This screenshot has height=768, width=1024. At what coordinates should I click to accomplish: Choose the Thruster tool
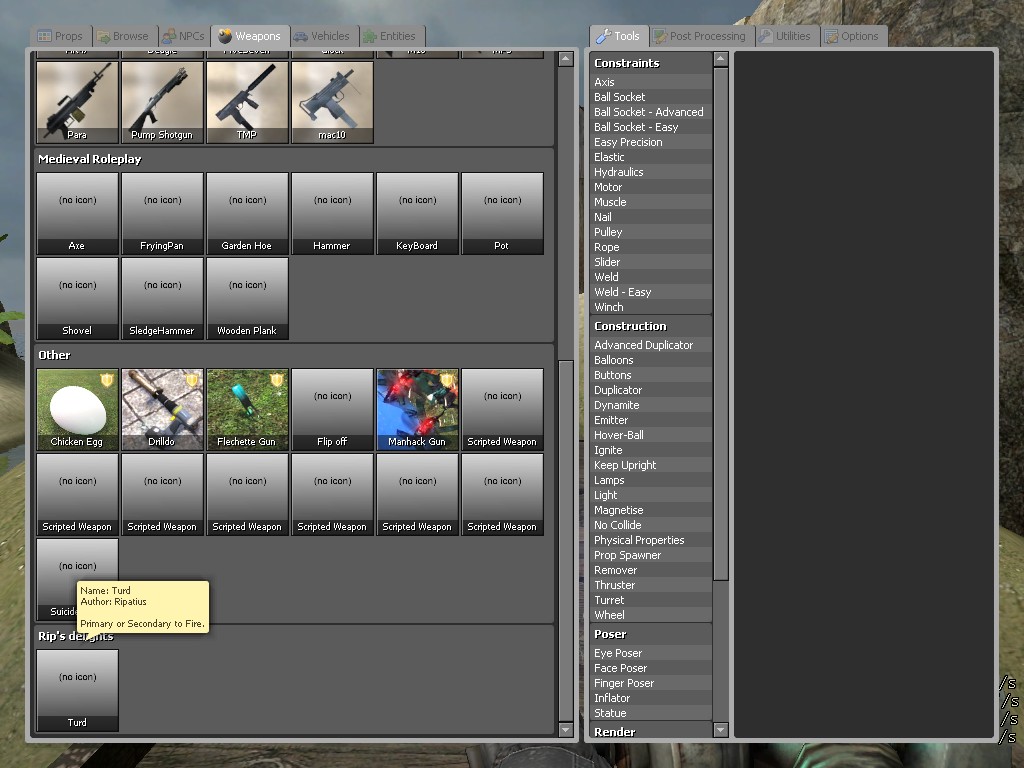click(650, 585)
